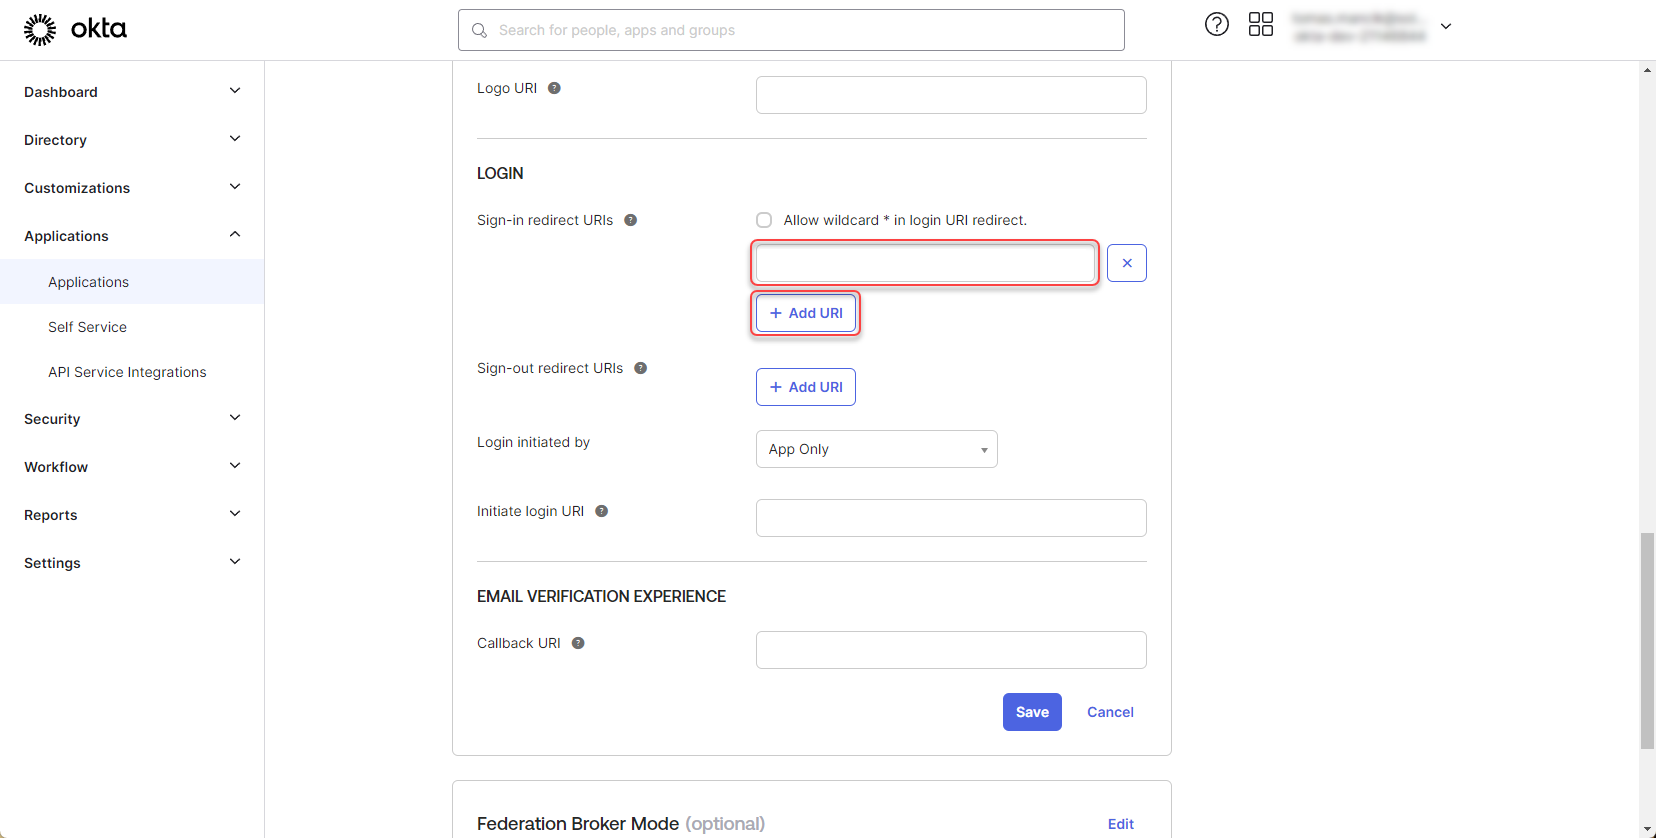
Task: Click the Callback URI input field
Action: [950, 650]
